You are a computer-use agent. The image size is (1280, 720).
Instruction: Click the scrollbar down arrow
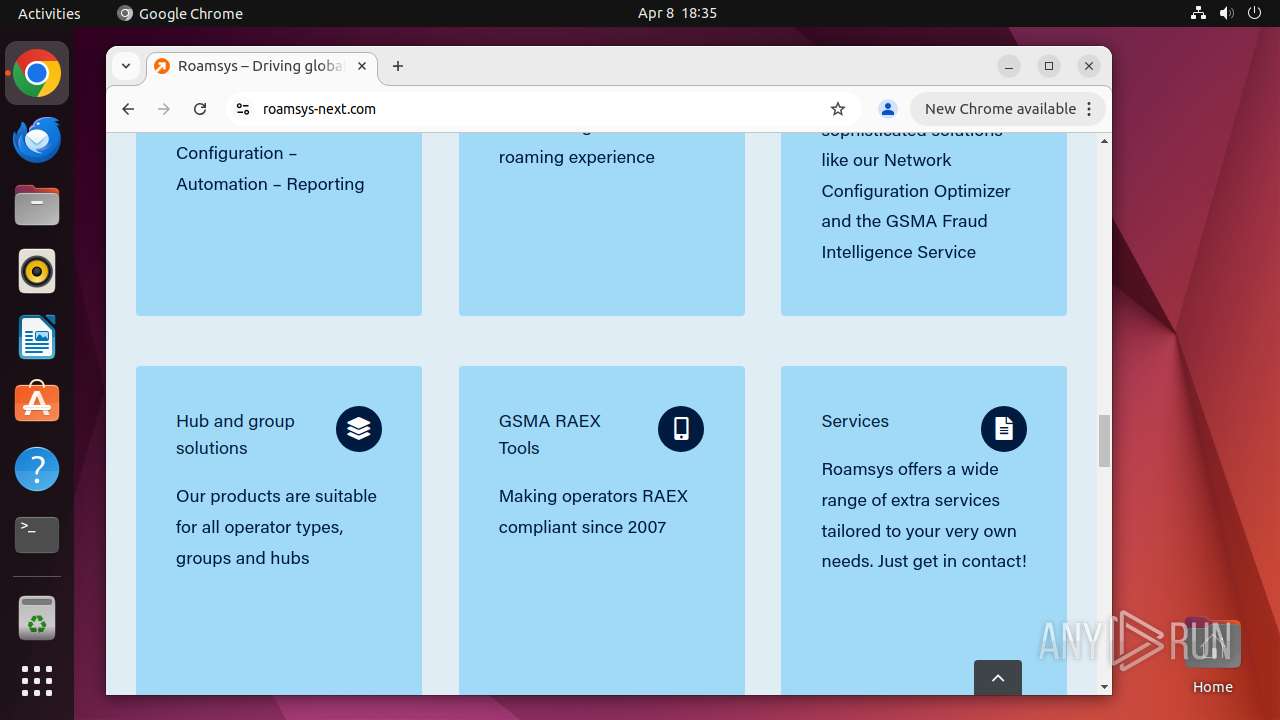pos(1104,687)
